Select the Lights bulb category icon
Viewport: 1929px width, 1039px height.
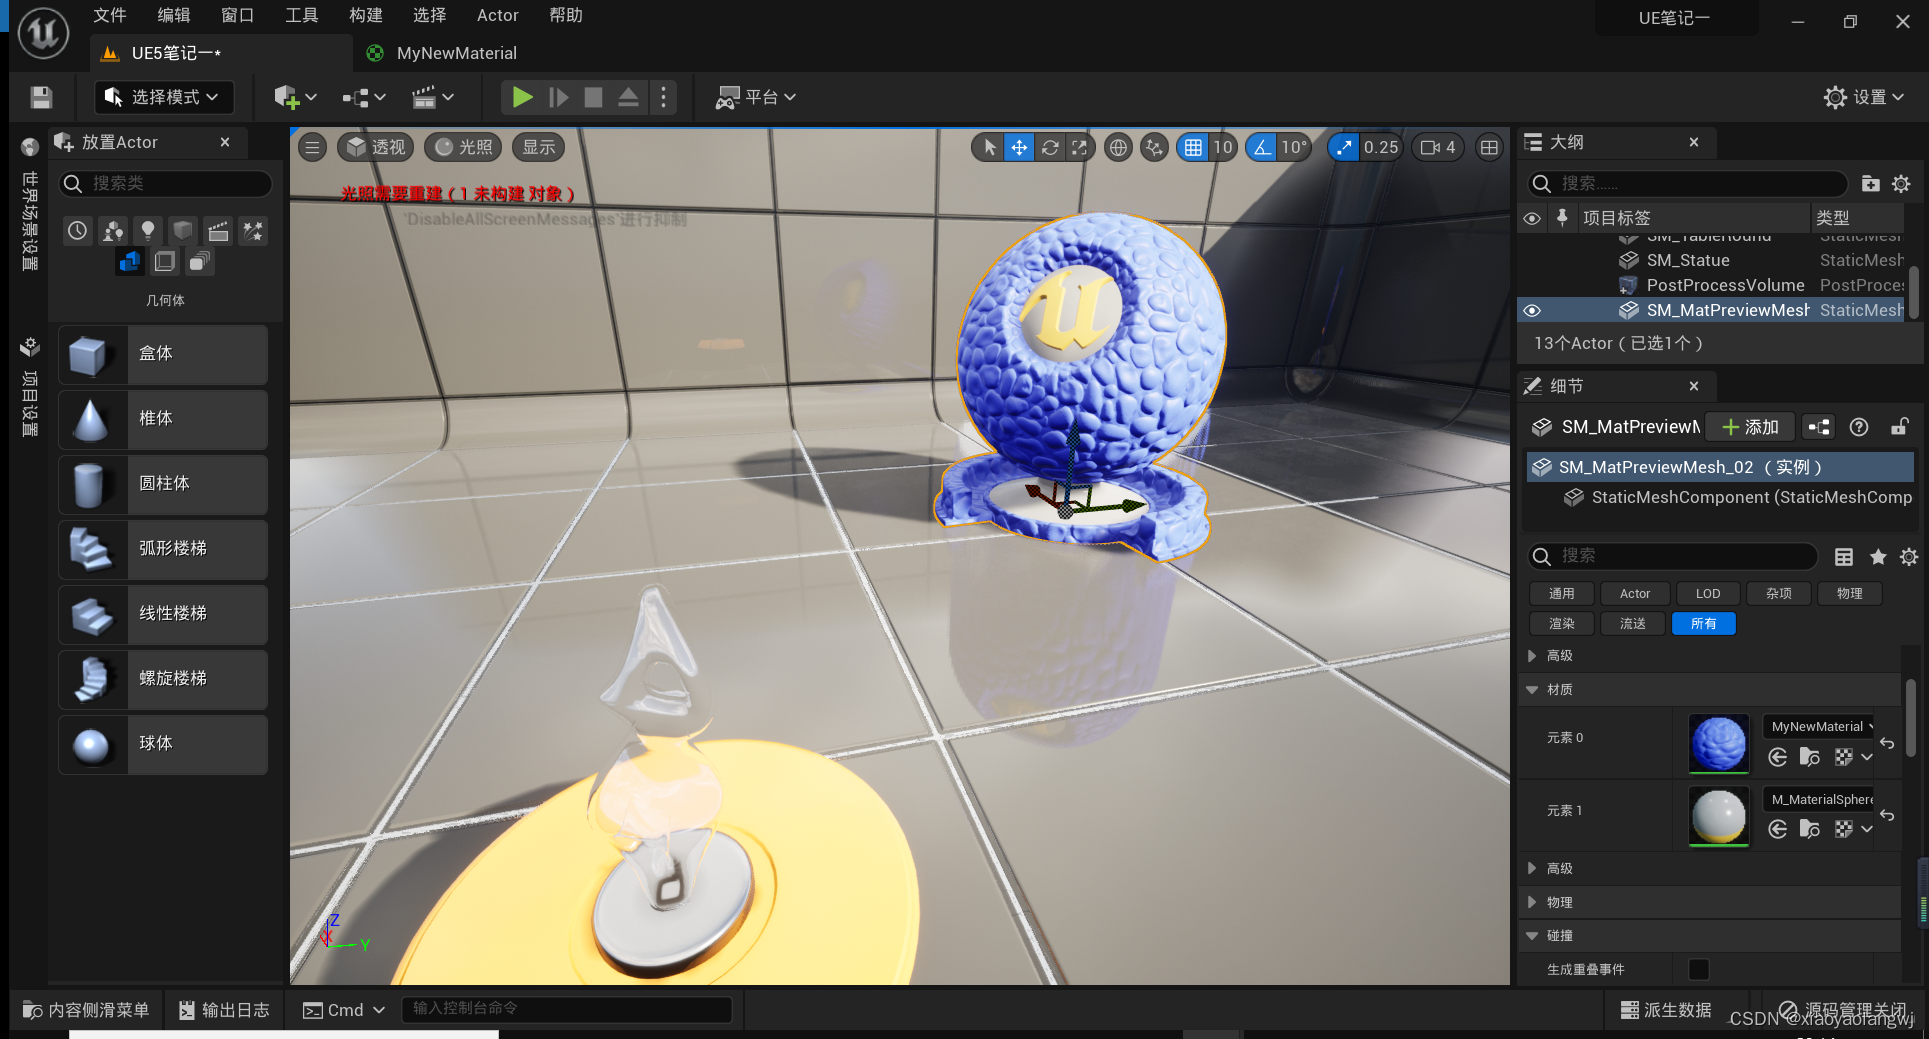coord(148,231)
